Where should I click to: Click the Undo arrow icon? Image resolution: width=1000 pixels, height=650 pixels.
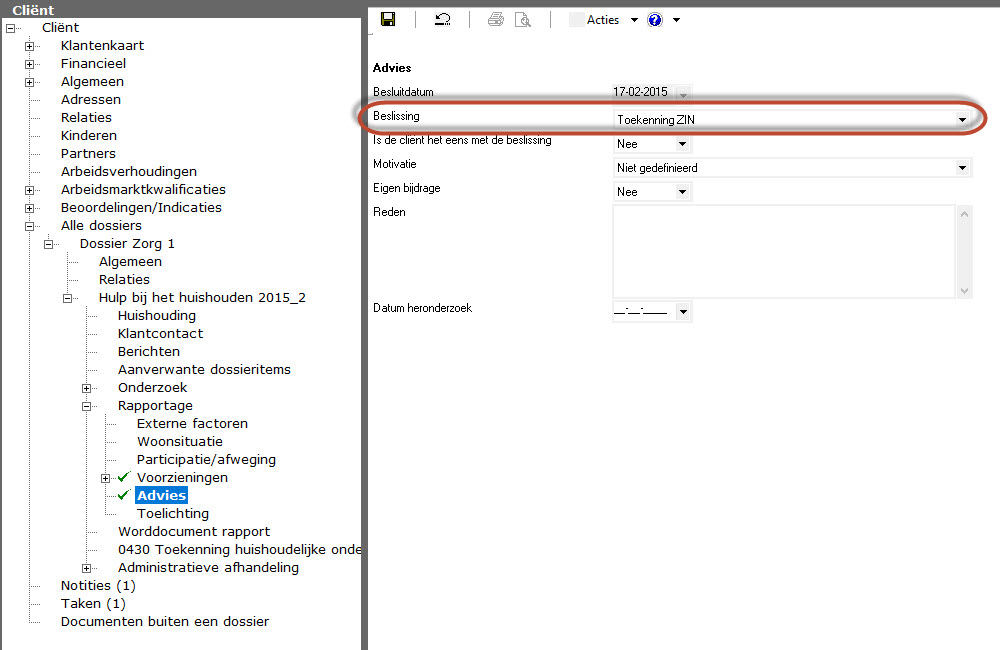coord(442,19)
